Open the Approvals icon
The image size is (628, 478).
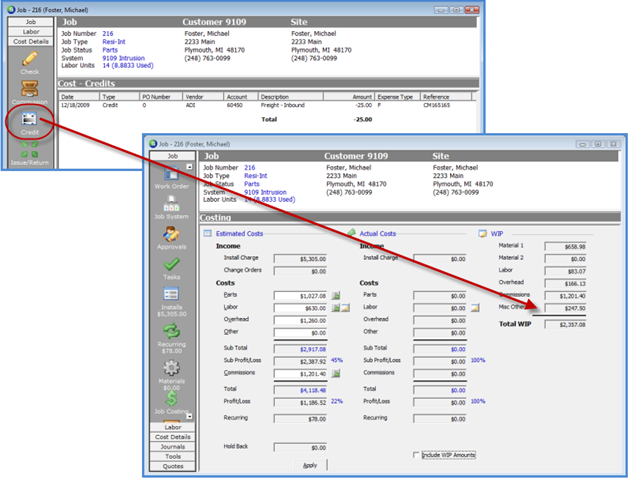(x=171, y=234)
